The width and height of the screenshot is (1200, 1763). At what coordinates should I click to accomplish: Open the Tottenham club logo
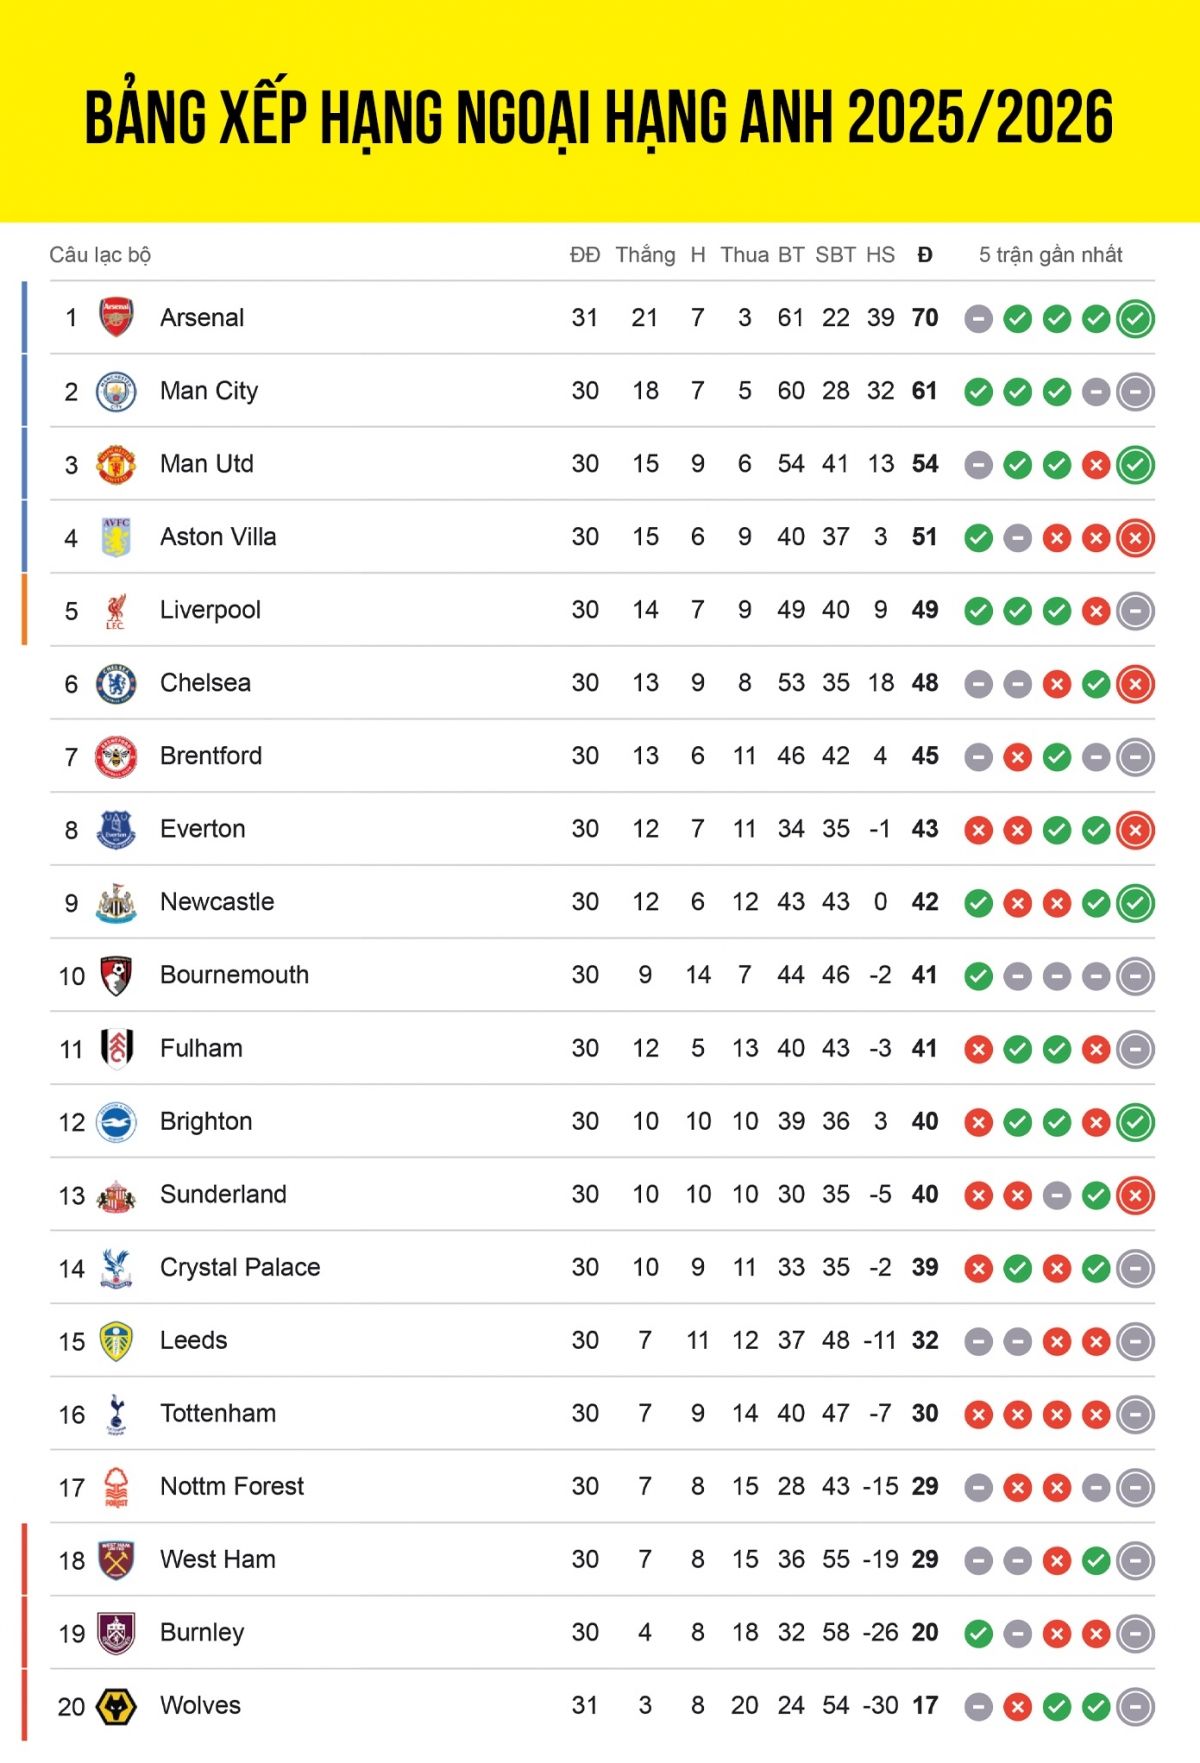116,1414
